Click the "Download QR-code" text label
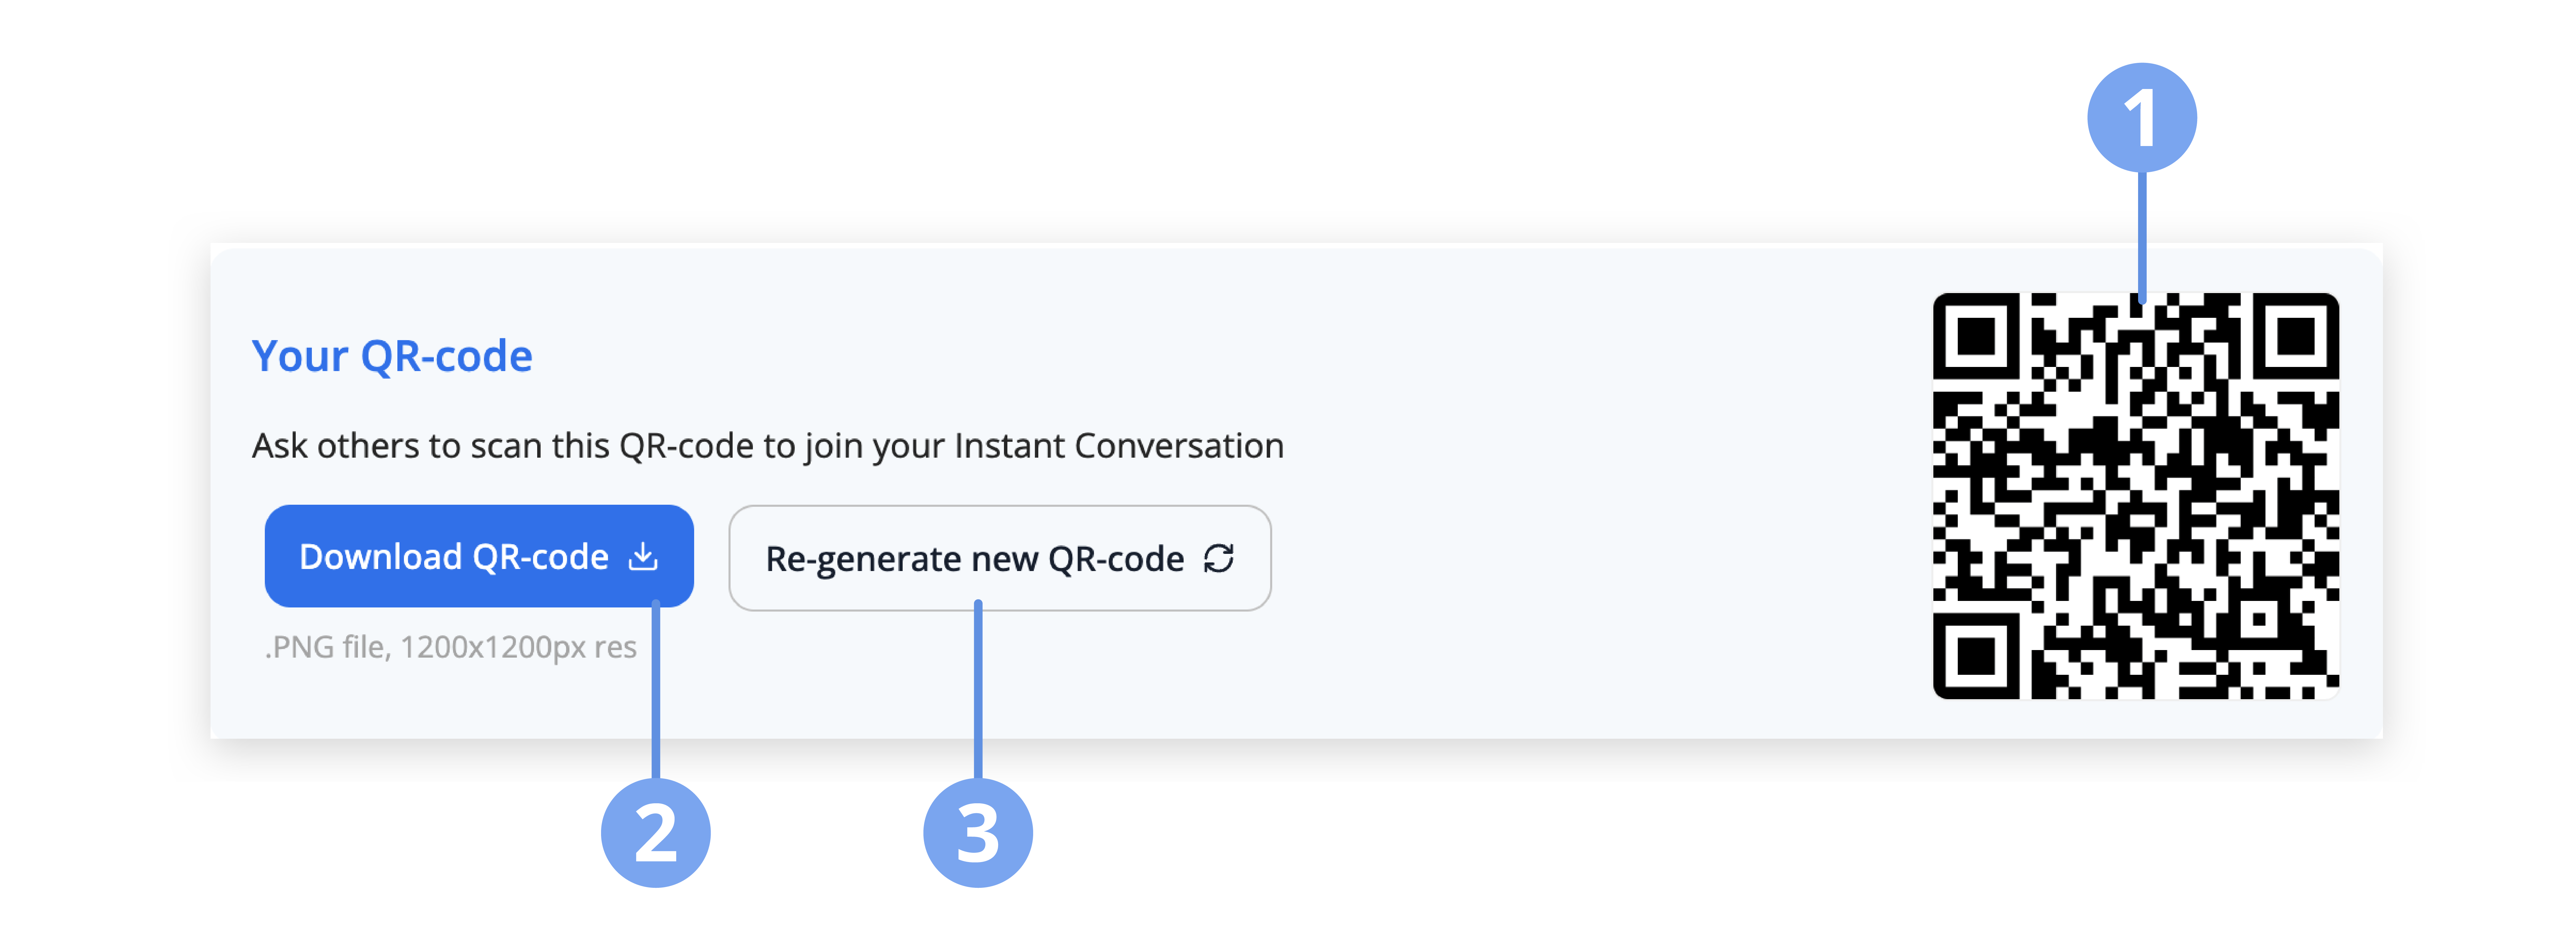 (454, 557)
